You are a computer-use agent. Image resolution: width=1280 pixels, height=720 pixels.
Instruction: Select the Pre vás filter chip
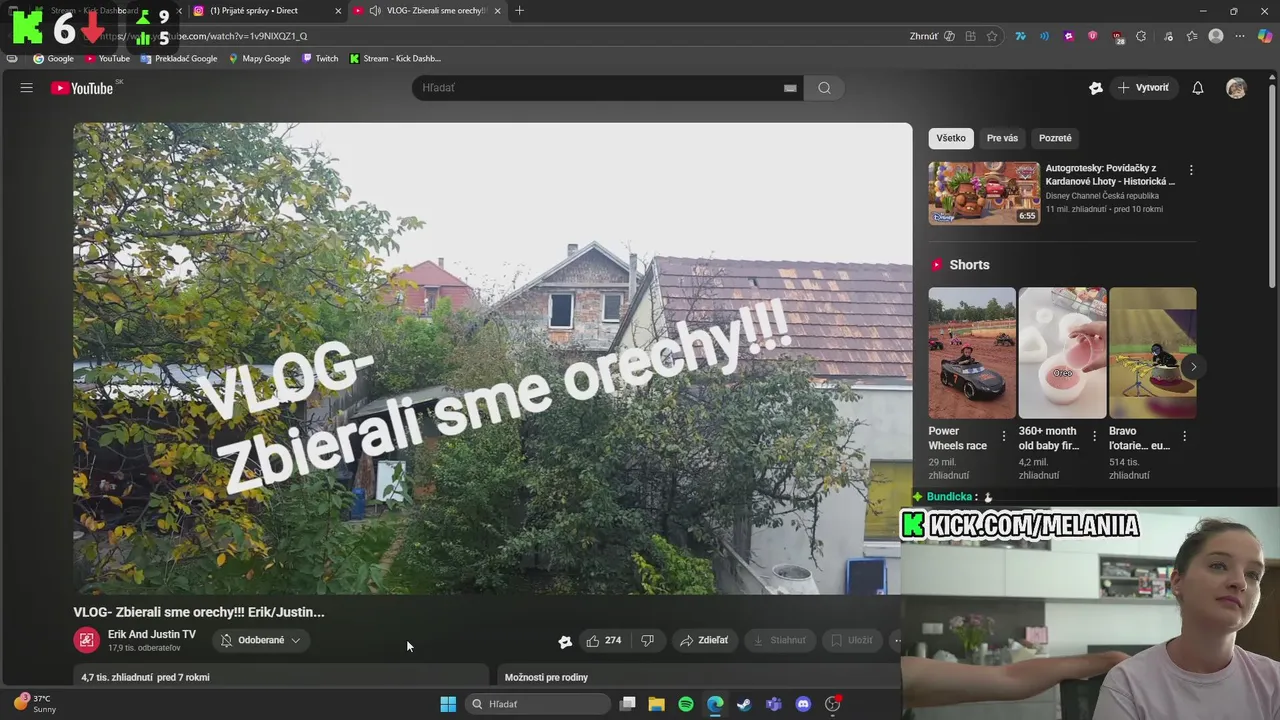tap(1002, 138)
